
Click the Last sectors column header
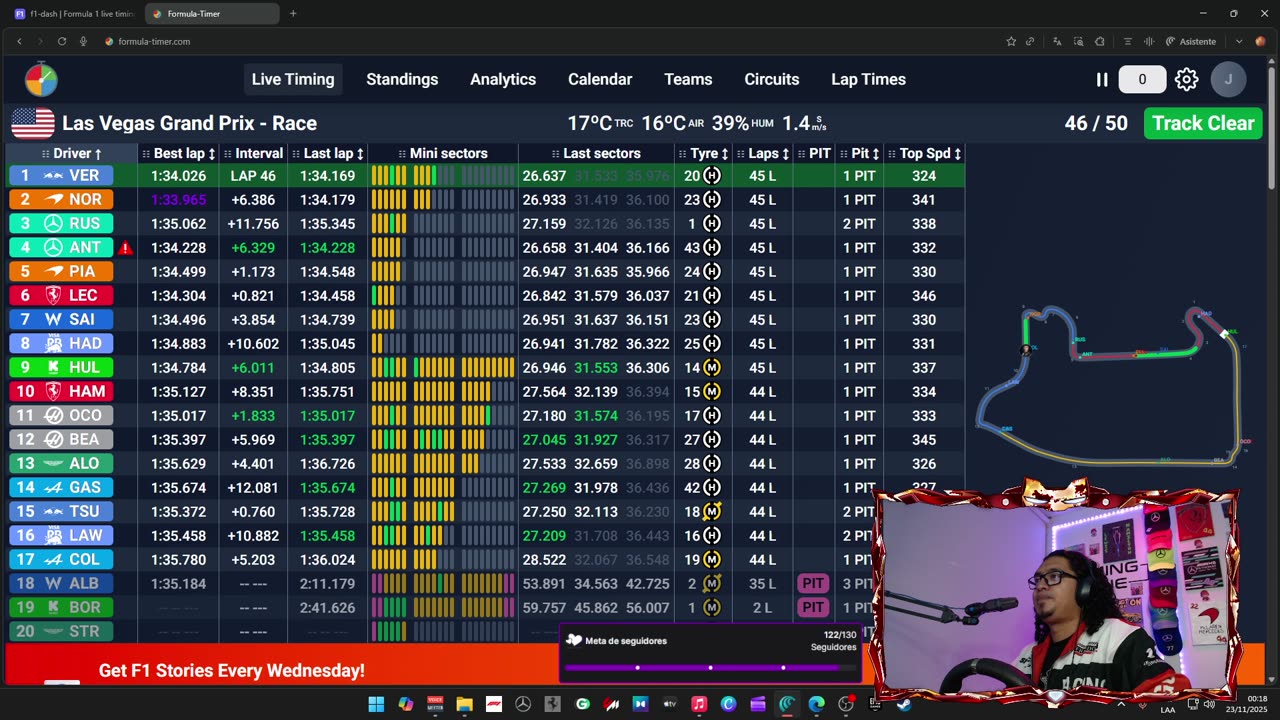[x=596, y=153]
